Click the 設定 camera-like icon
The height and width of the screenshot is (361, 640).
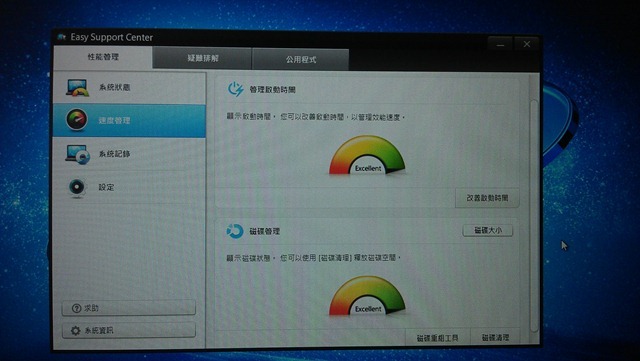[77, 187]
